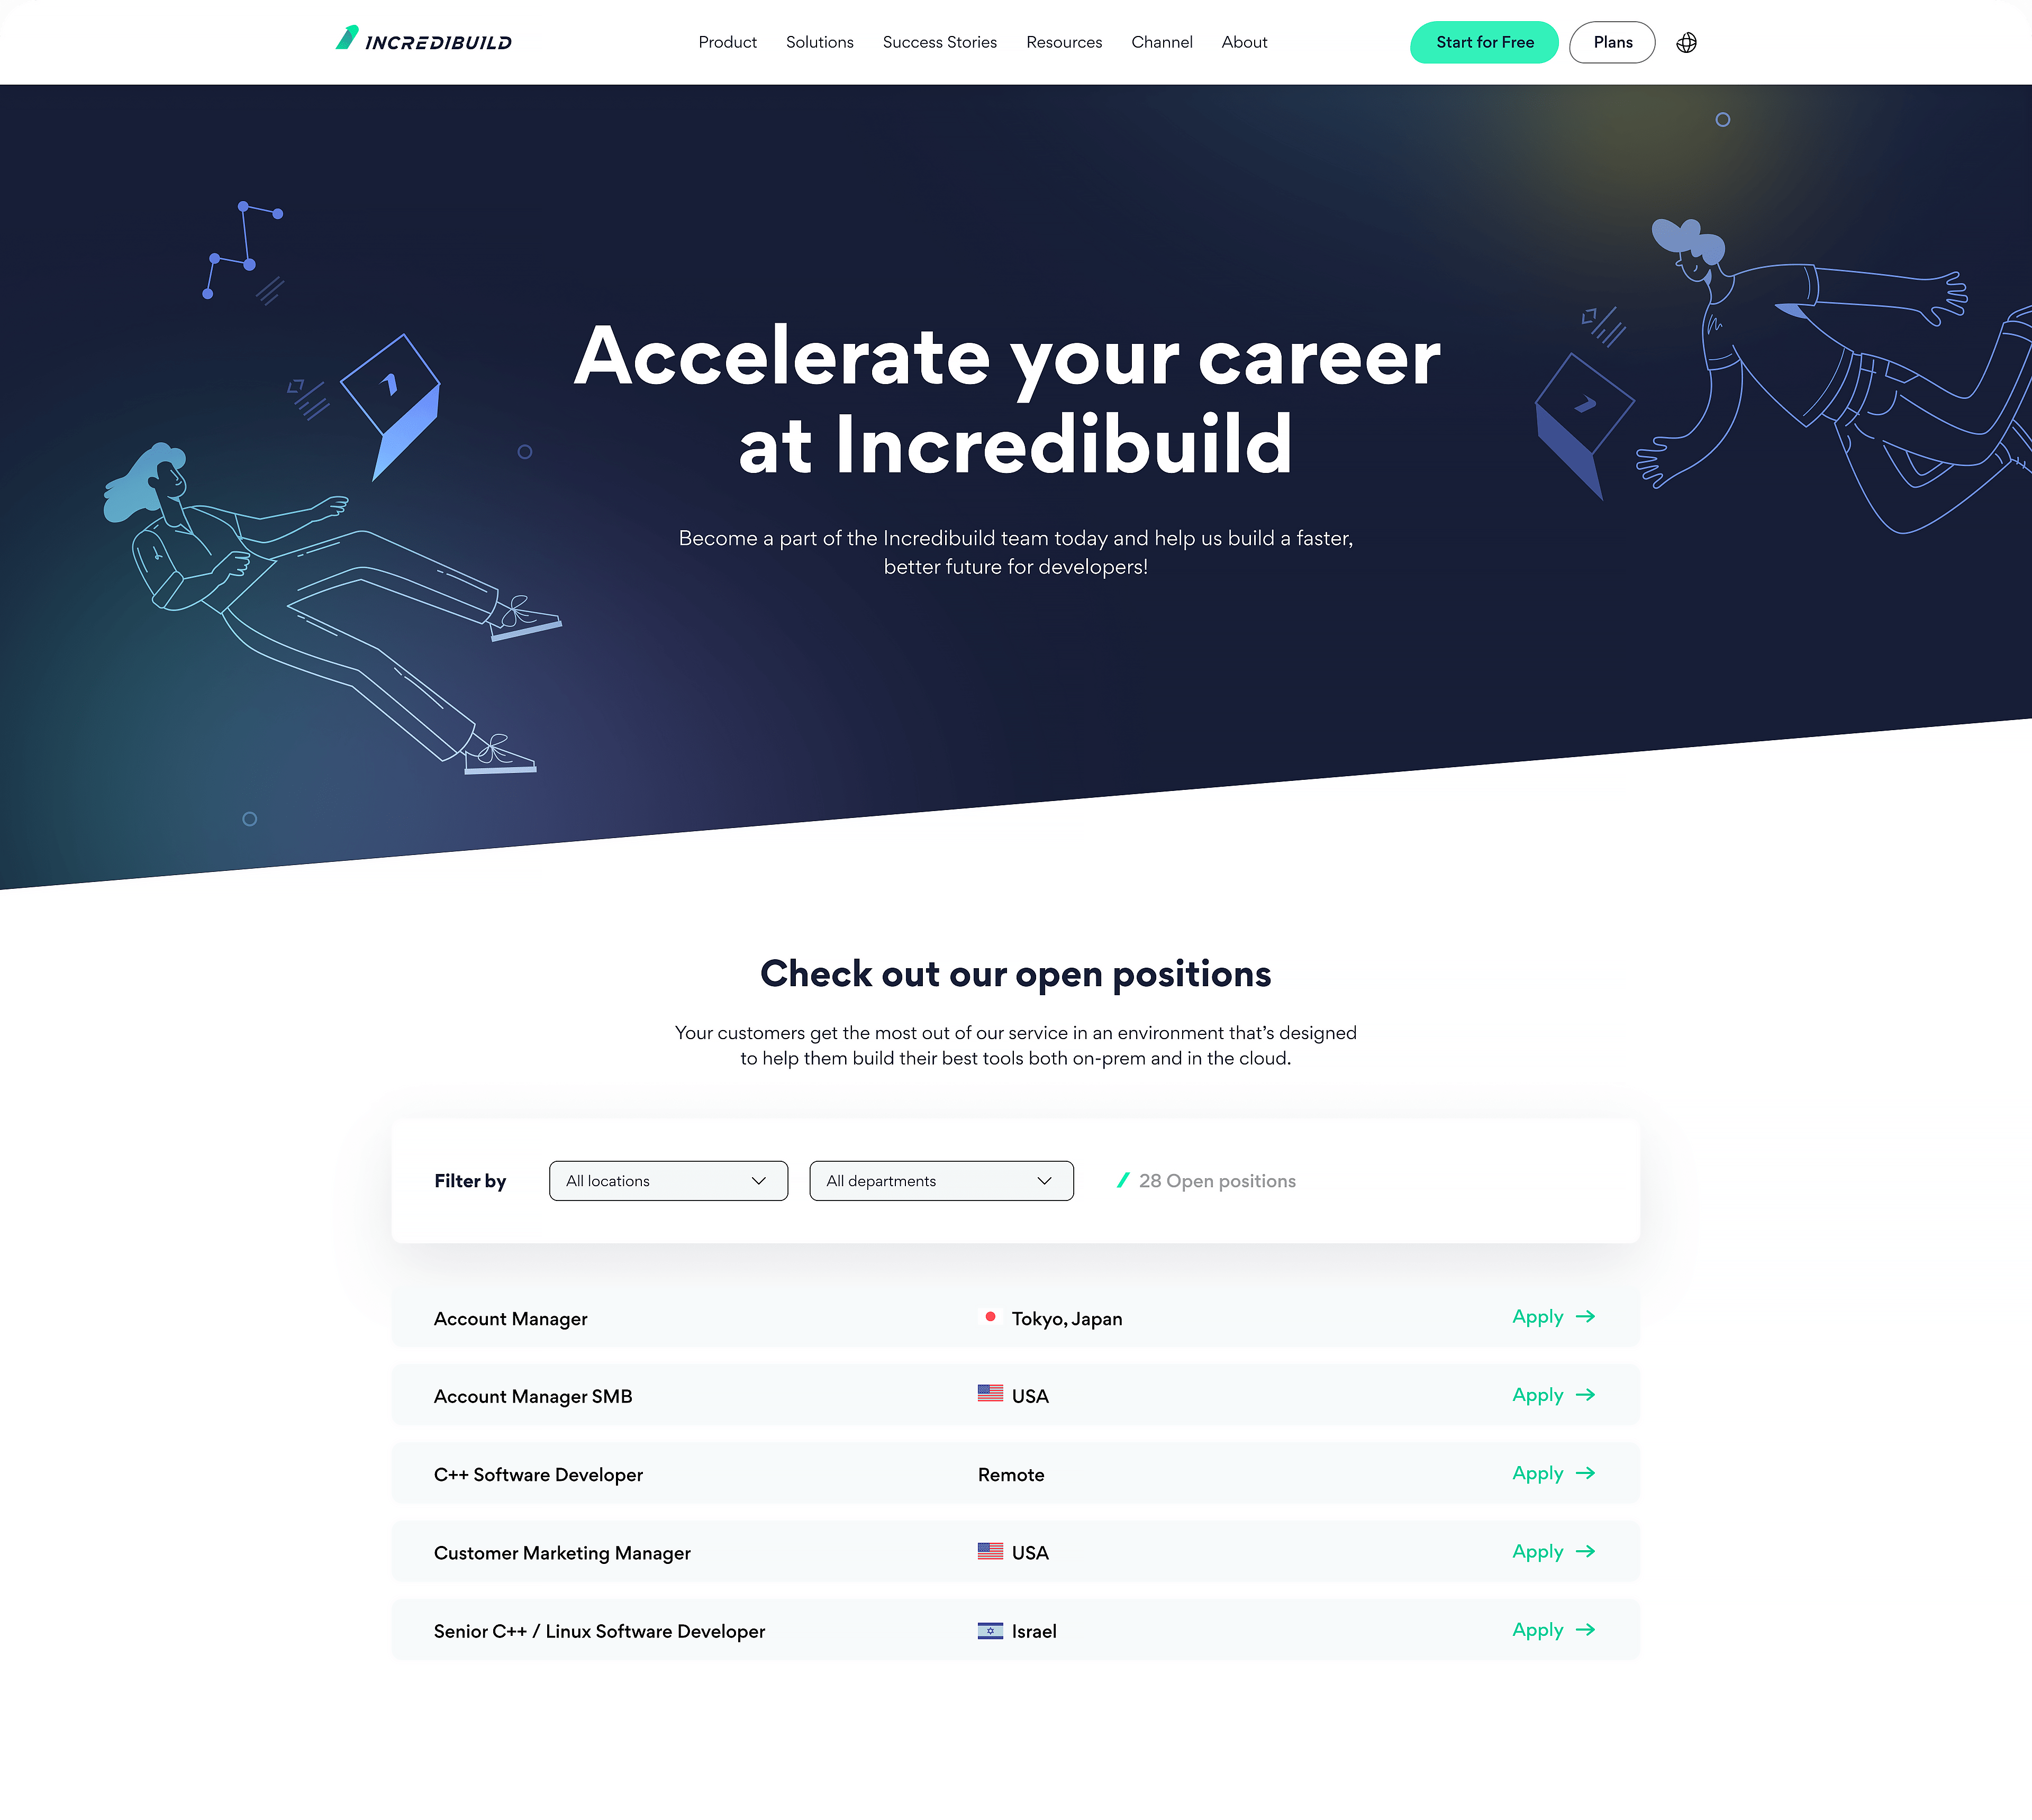Click the Japan flag icon on Account Manager
Viewport: 2032px width, 1820px height.
[x=989, y=1316]
